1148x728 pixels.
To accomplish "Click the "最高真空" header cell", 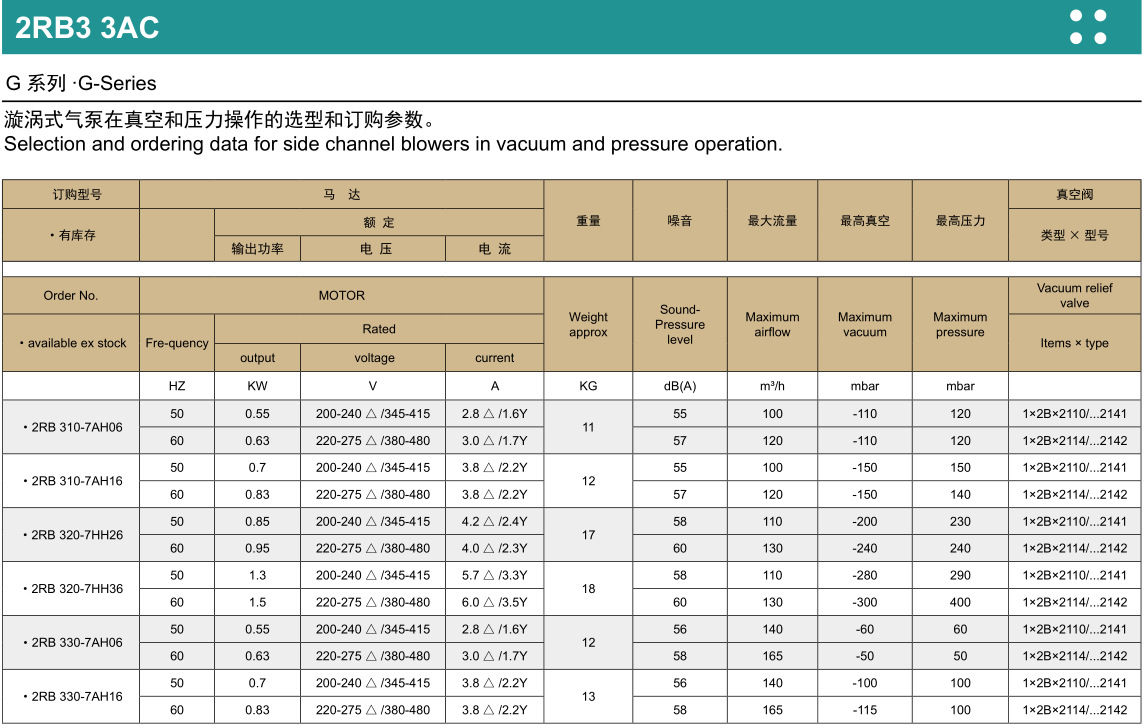I will pyautogui.click(x=865, y=220).
